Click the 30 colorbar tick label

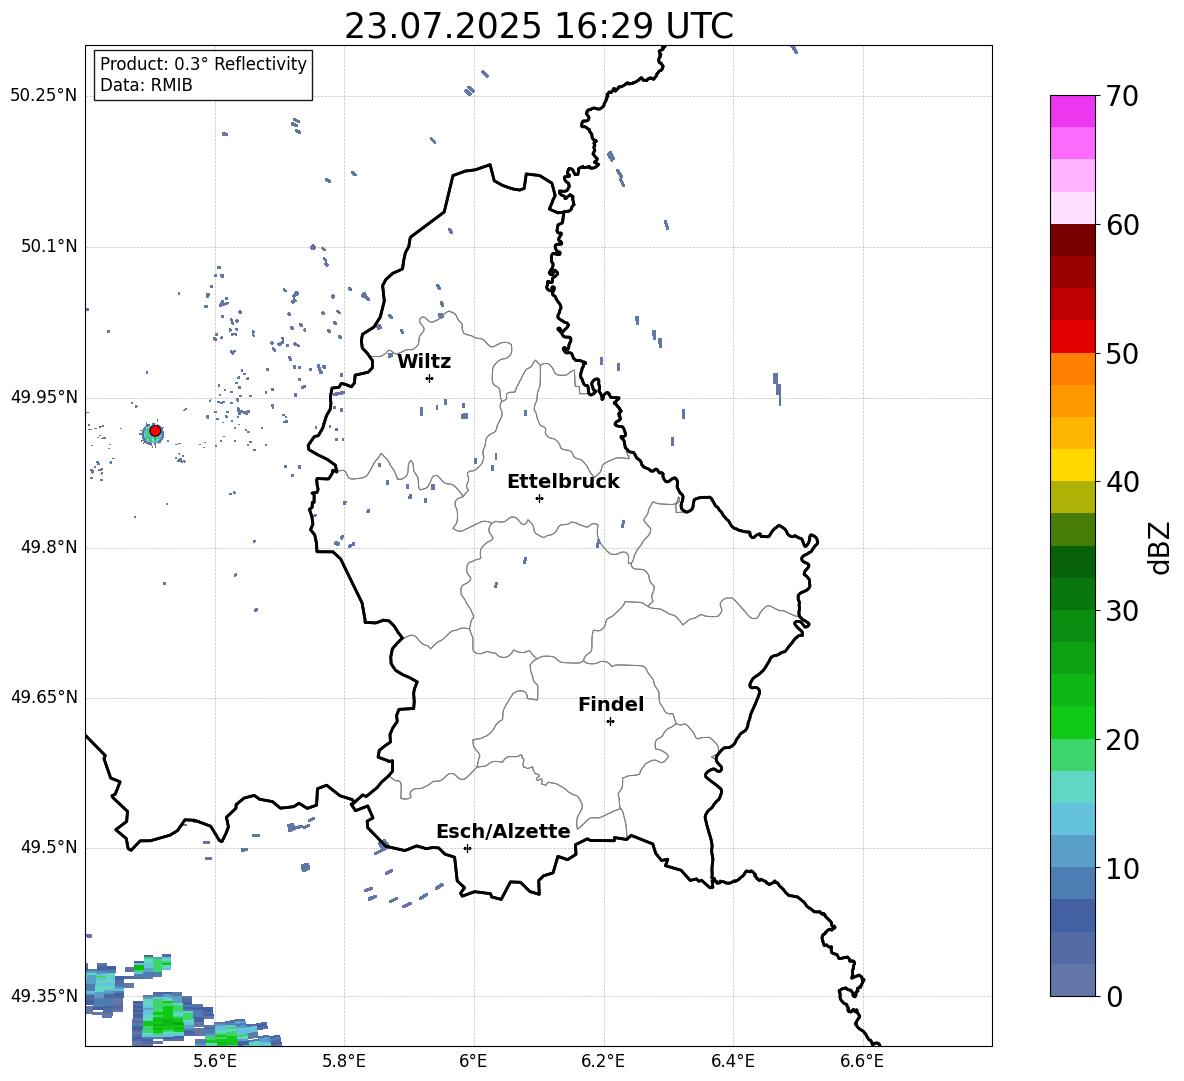[1122, 611]
